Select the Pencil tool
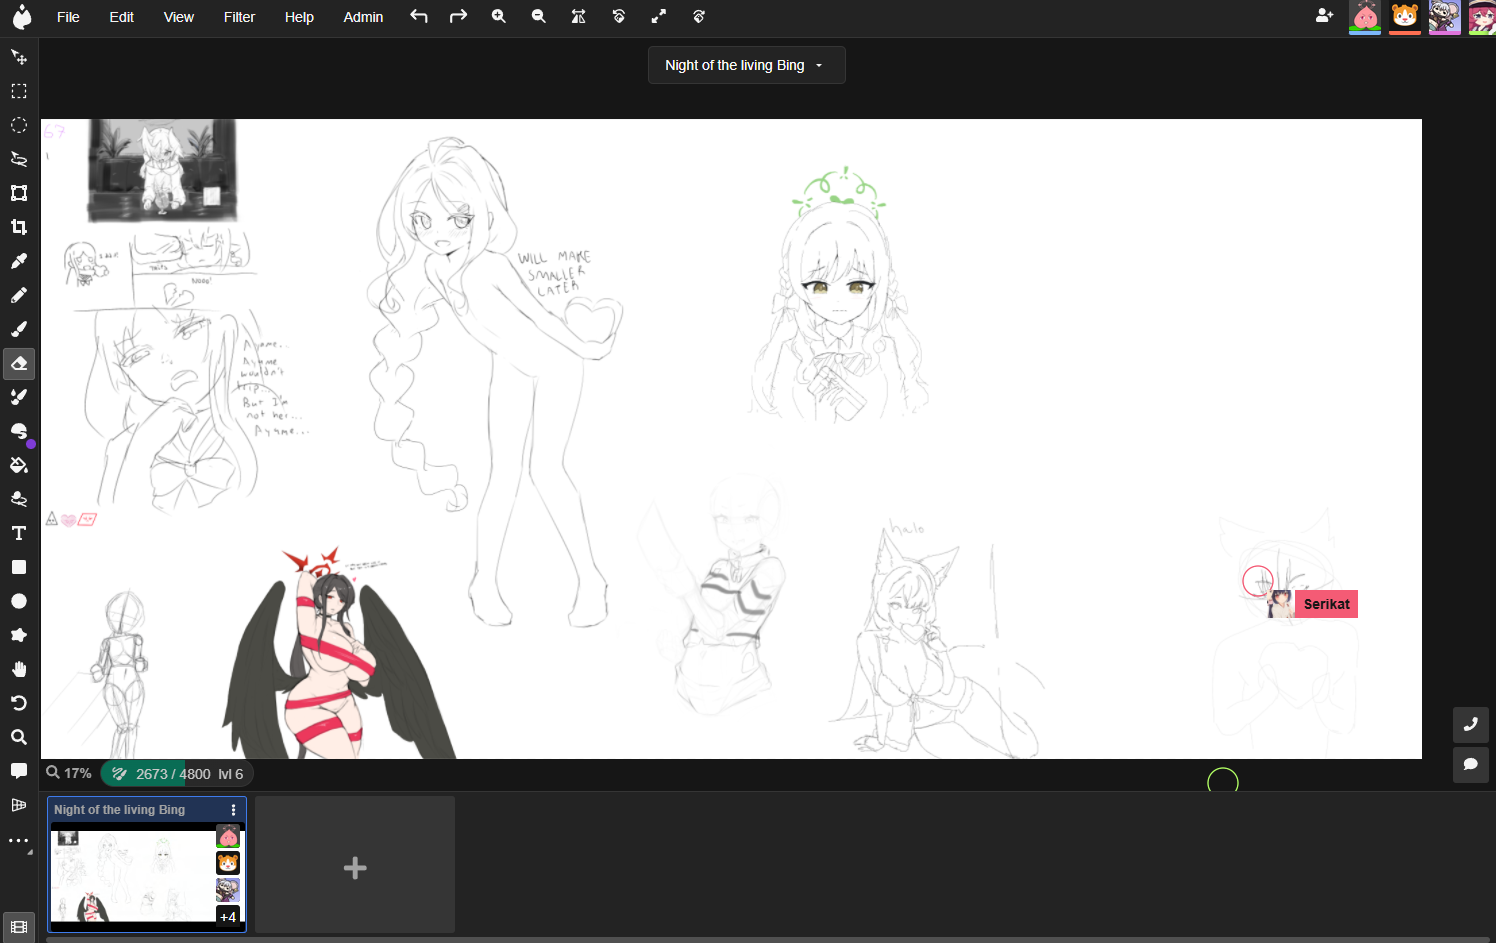Viewport: 1496px width, 943px height. point(19,296)
